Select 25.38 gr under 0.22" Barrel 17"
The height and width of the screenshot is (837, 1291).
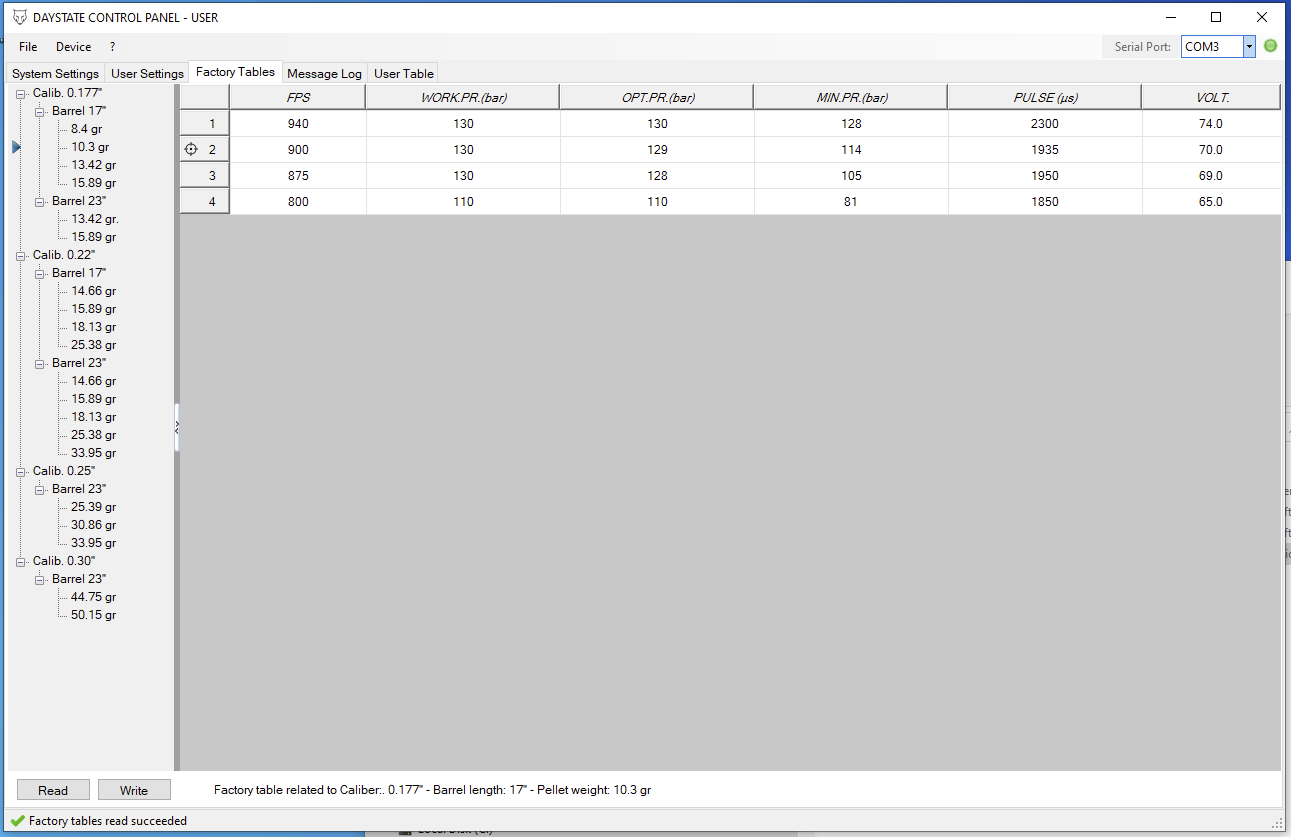coord(93,345)
